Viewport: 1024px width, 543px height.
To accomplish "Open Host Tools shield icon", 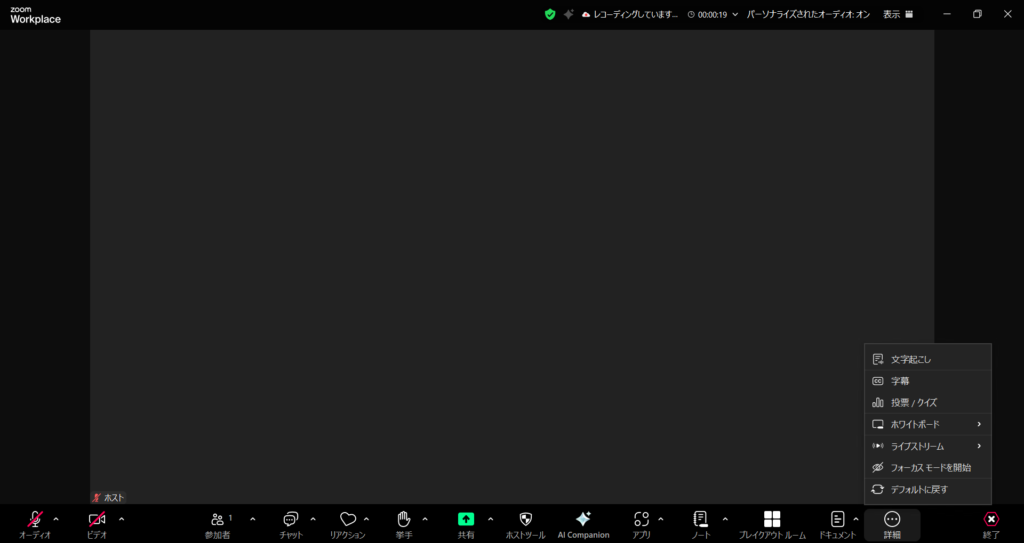I will point(526,520).
